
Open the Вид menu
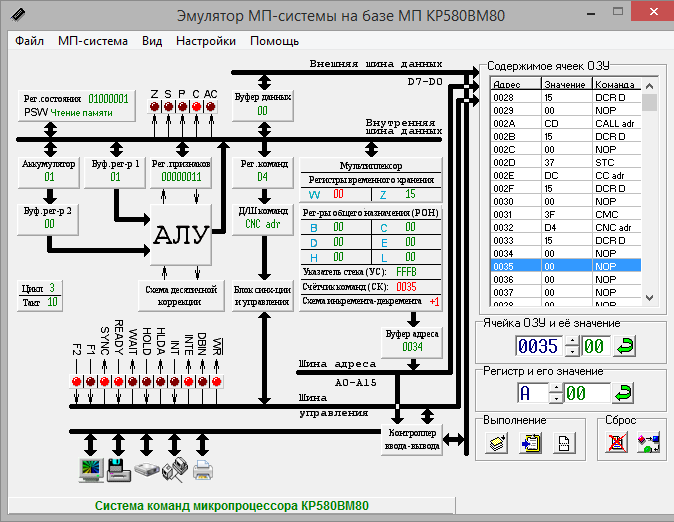pyautogui.click(x=152, y=41)
